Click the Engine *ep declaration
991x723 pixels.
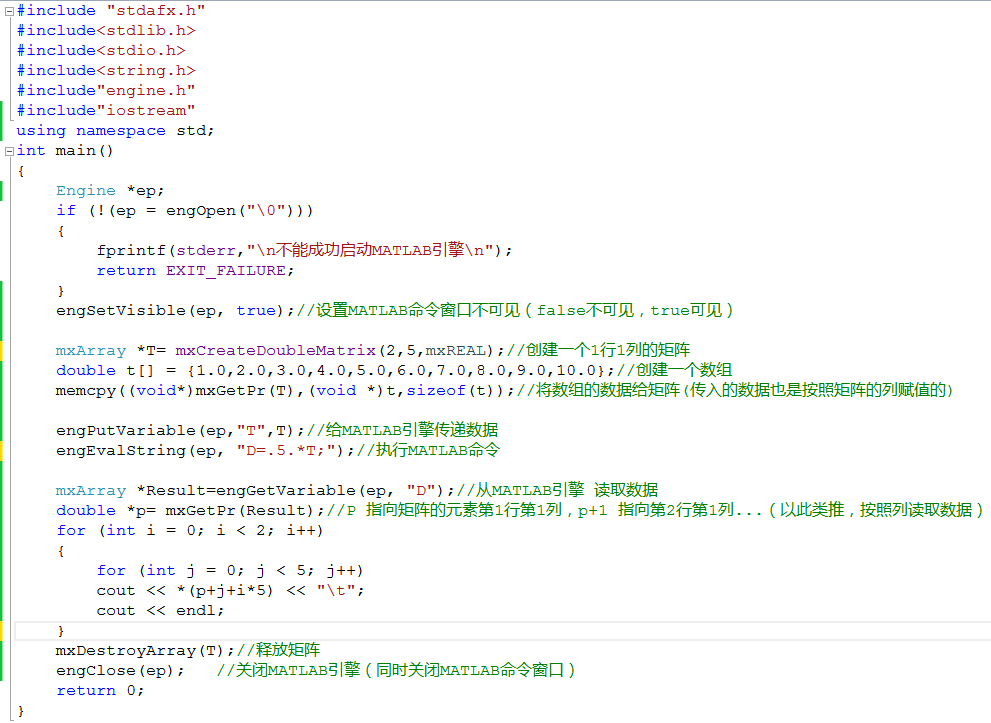tap(110, 191)
